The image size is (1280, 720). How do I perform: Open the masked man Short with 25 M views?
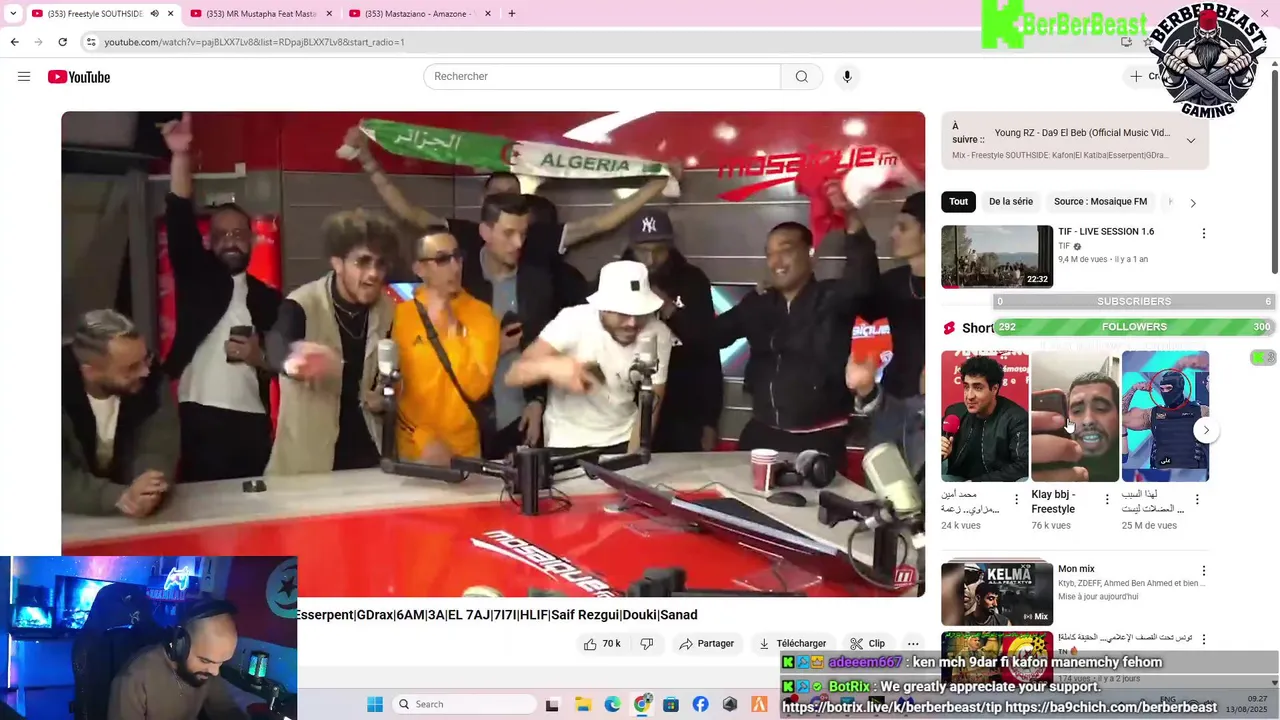pos(1165,416)
